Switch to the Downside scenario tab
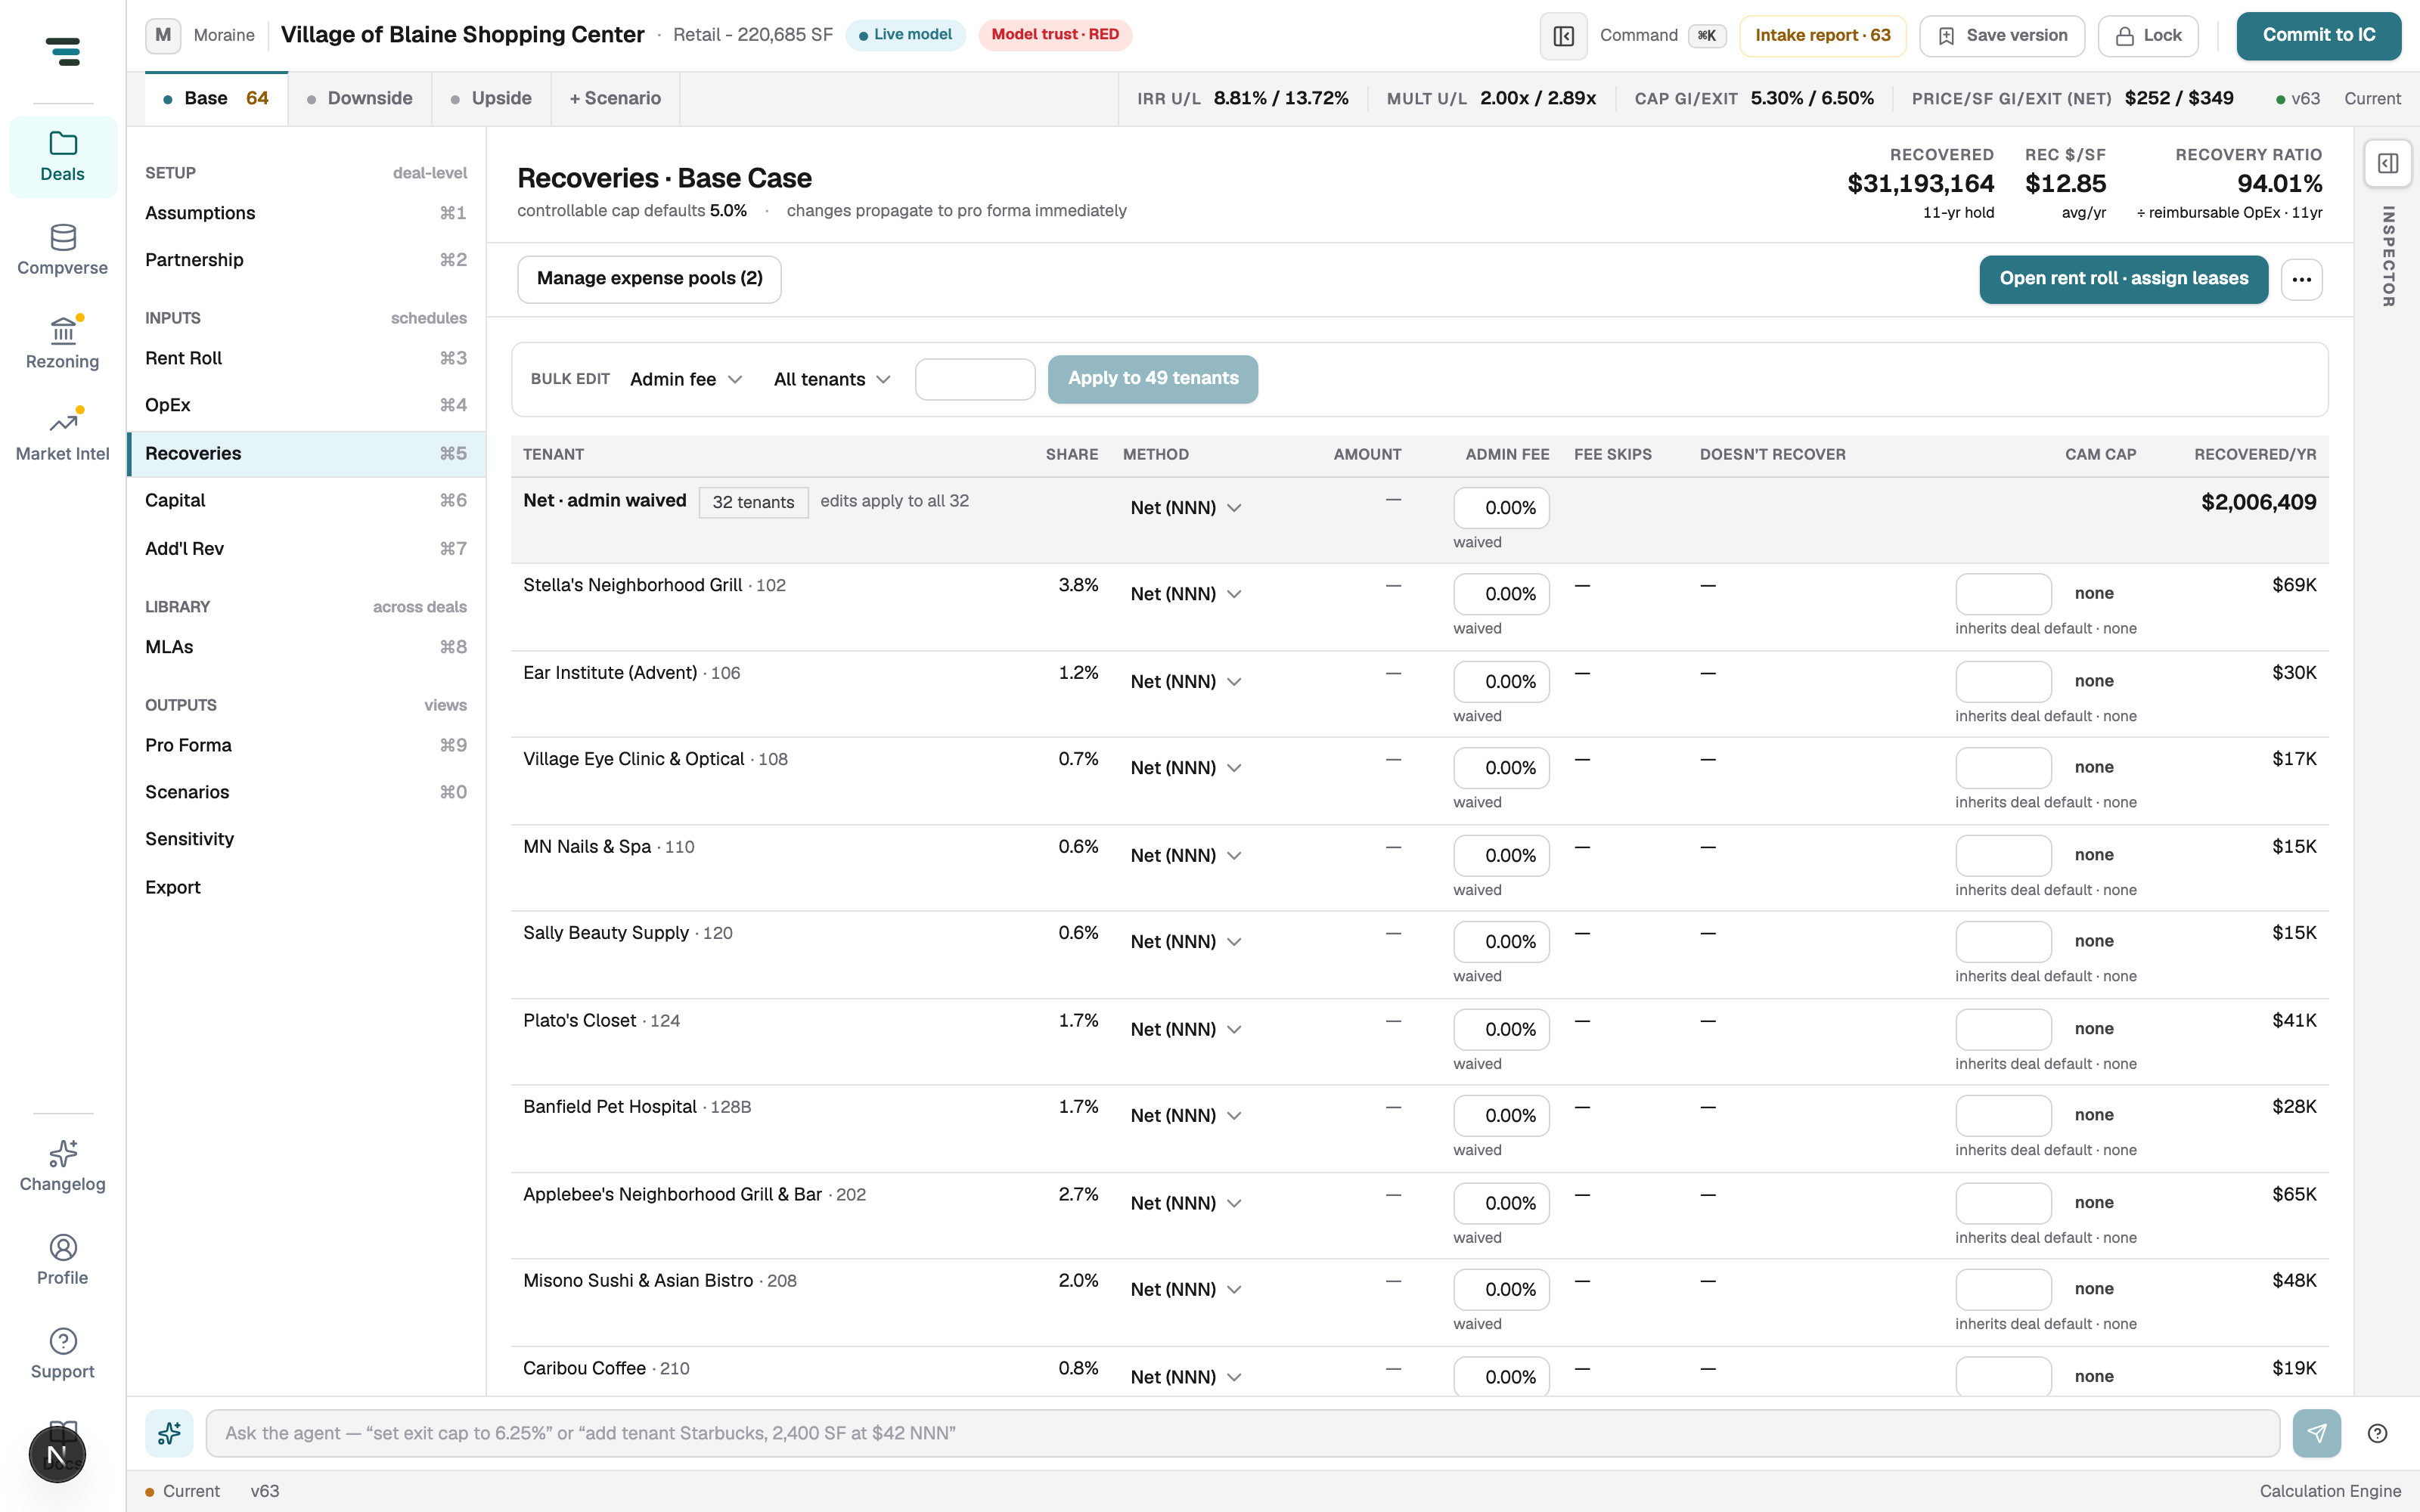The image size is (2420, 1512). point(360,99)
